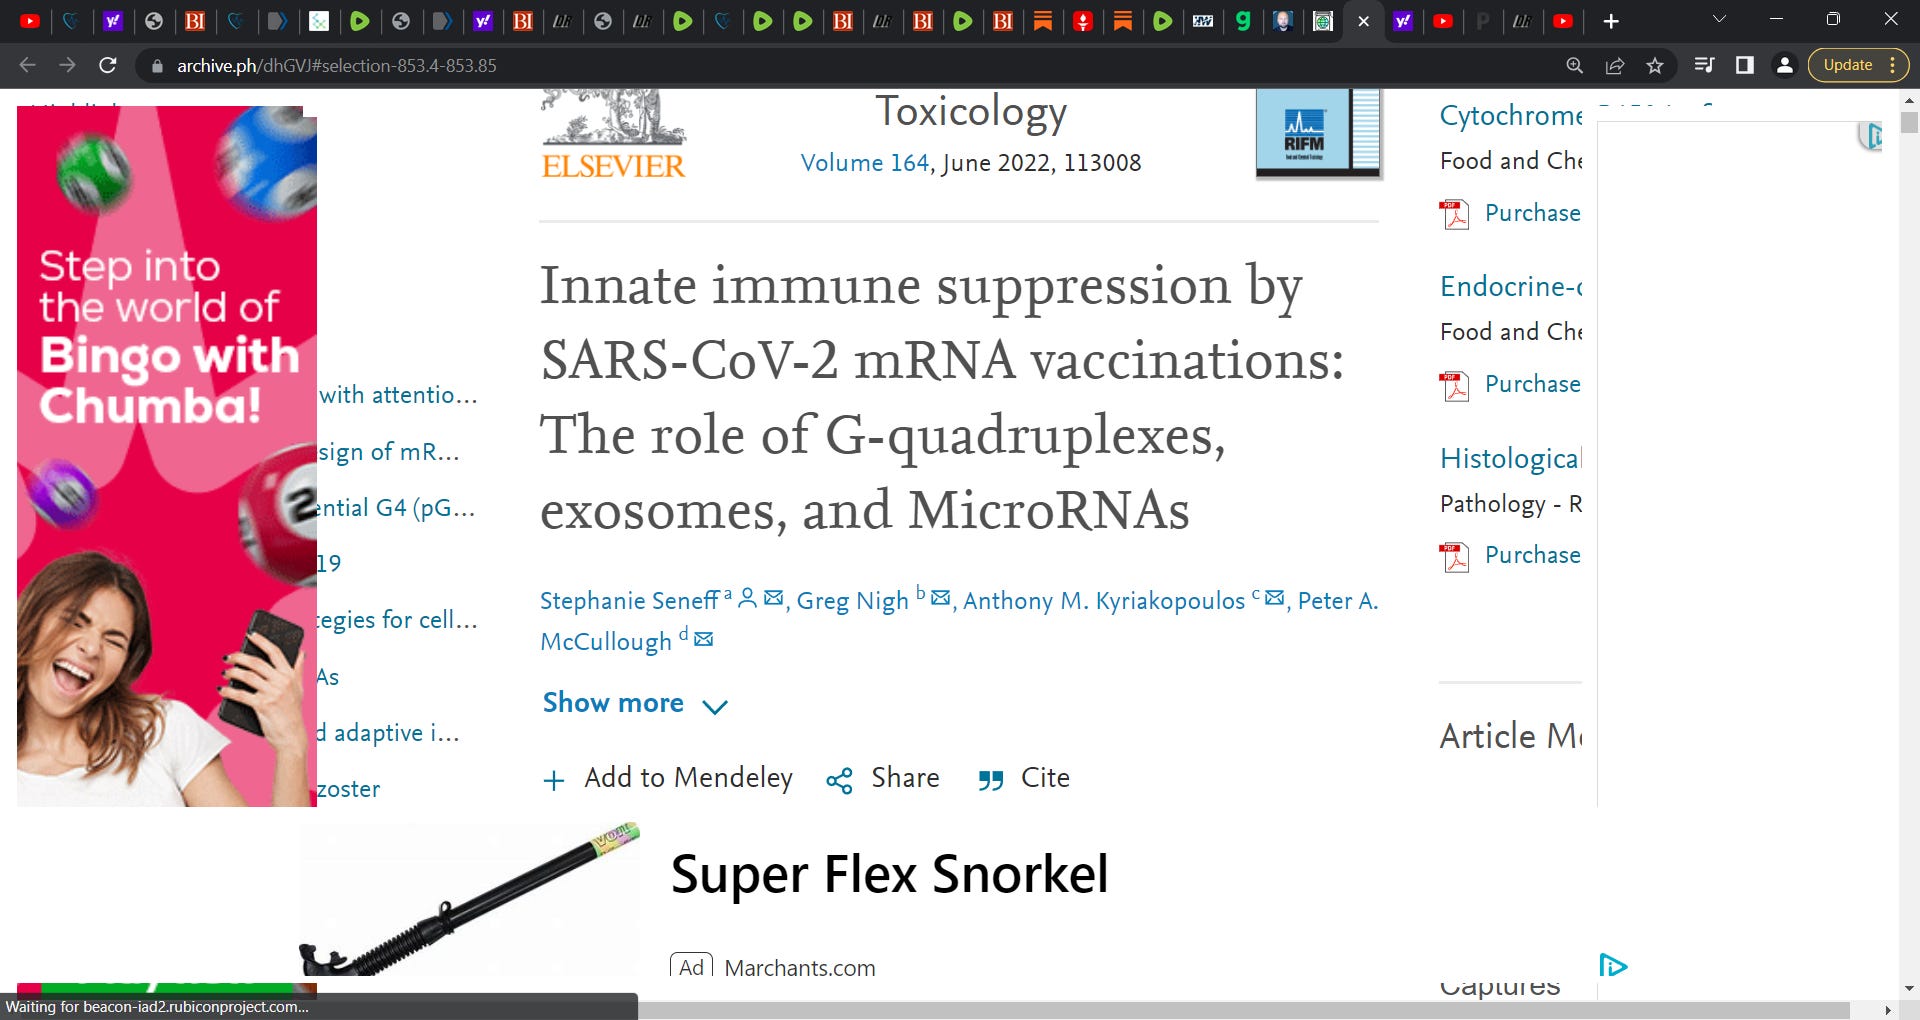Click the Share icon below authors
This screenshot has width=1920, height=1020.
[x=839, y=780]
